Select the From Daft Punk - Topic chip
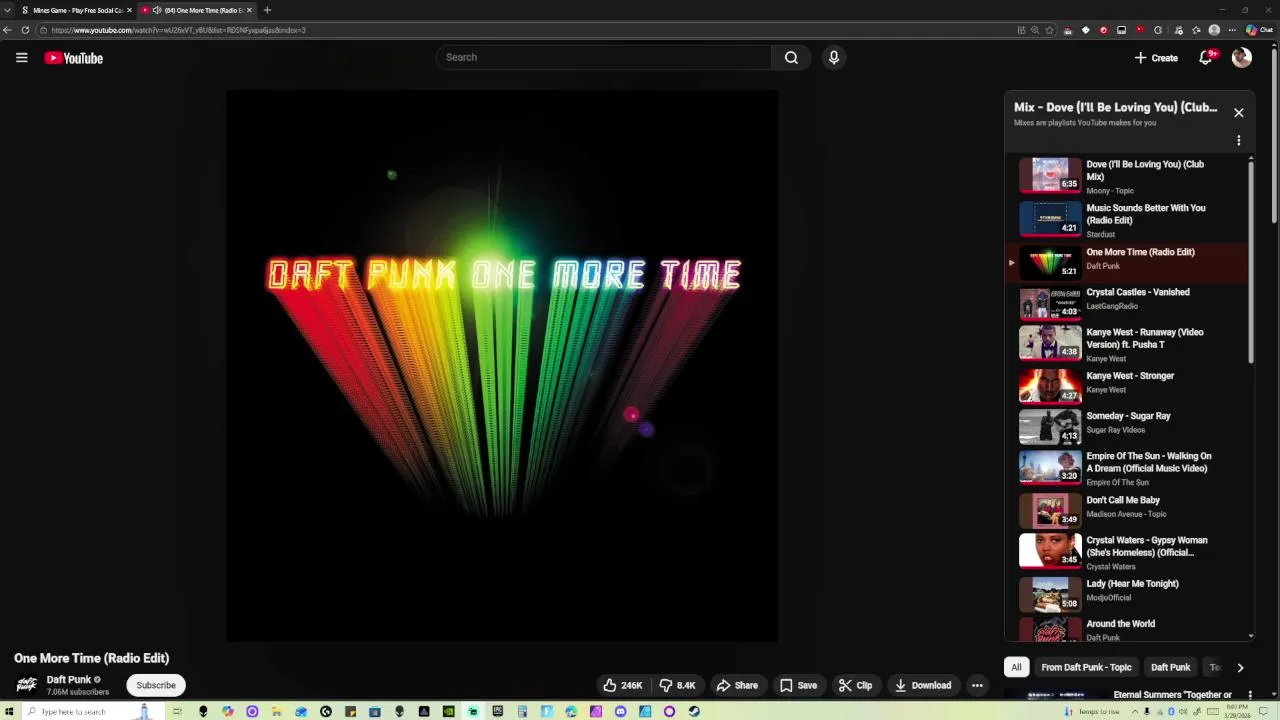The image size is (1280, 720). pyautogui.click(x=1086, y=667)
